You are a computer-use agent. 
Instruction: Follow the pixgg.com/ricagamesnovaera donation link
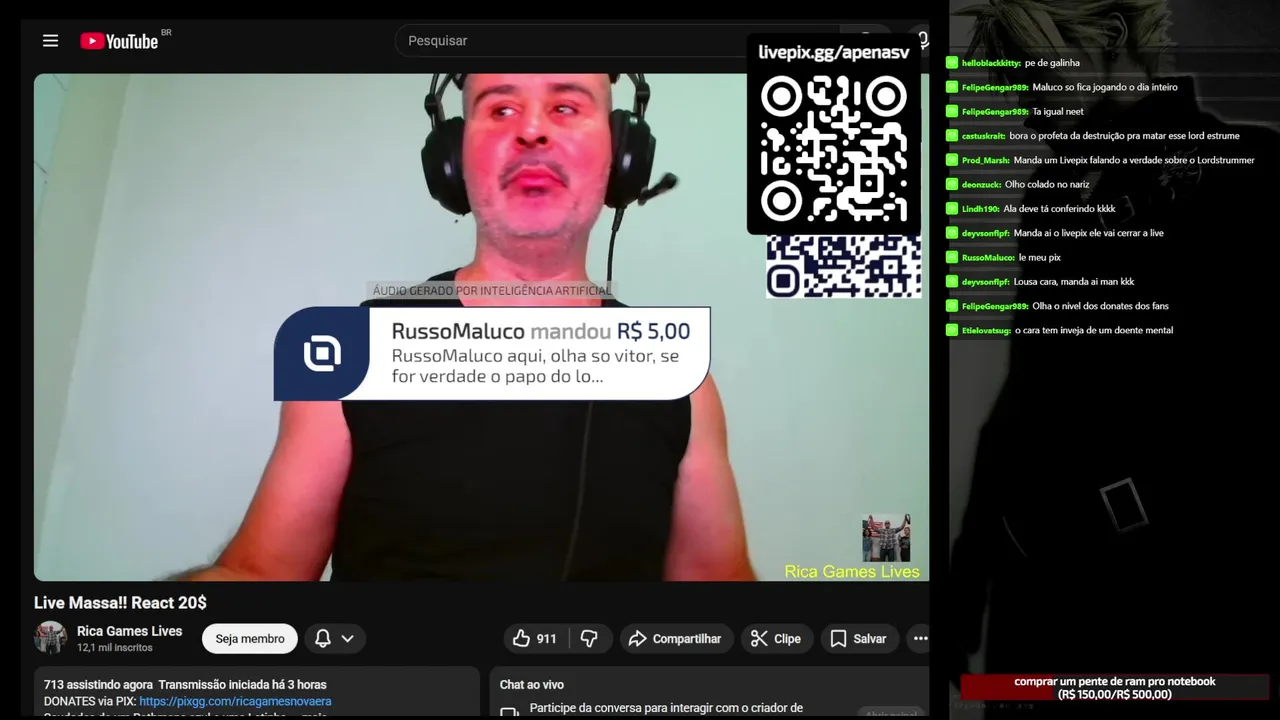tap(235, 701)
